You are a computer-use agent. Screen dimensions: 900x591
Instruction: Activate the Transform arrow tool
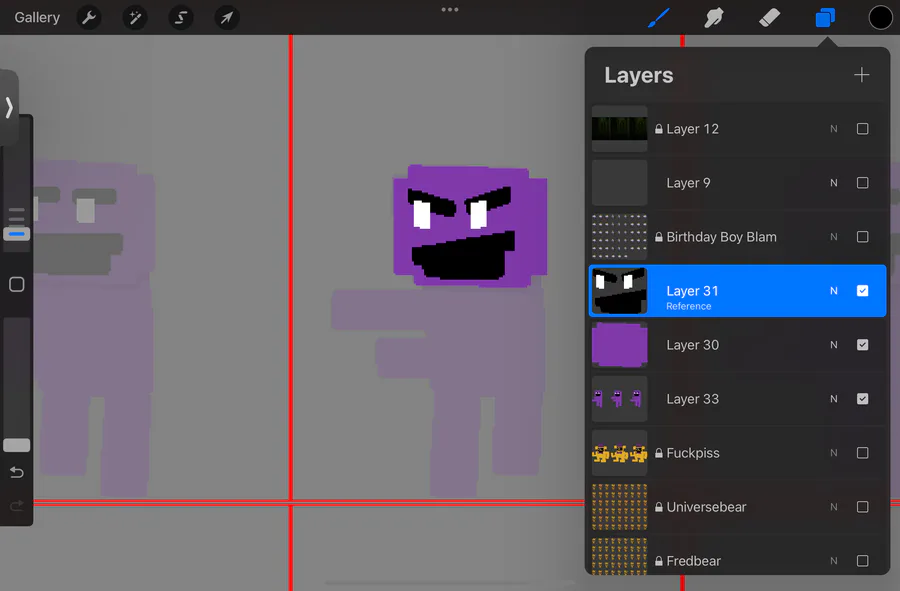click(227, 18)
